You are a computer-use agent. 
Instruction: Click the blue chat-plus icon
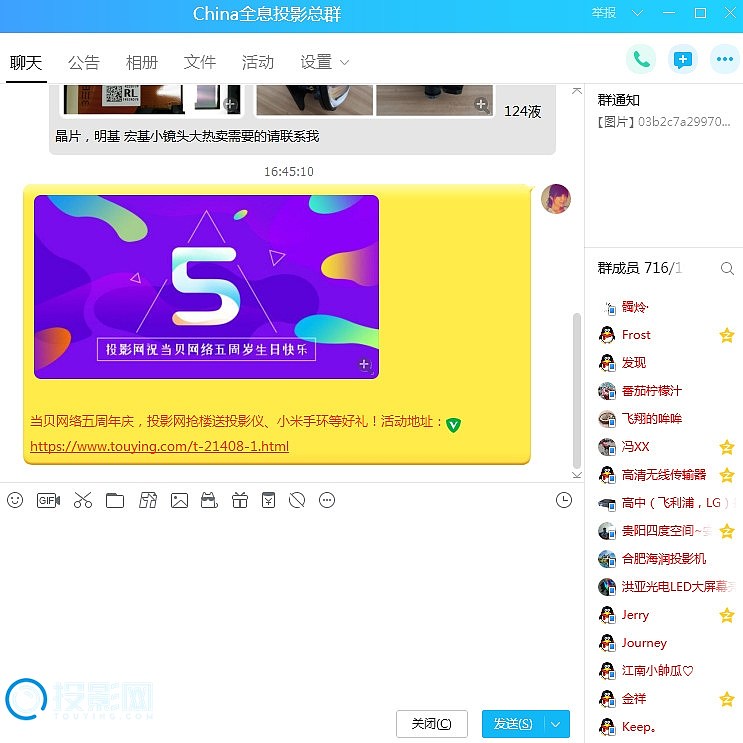click(683, 59)
